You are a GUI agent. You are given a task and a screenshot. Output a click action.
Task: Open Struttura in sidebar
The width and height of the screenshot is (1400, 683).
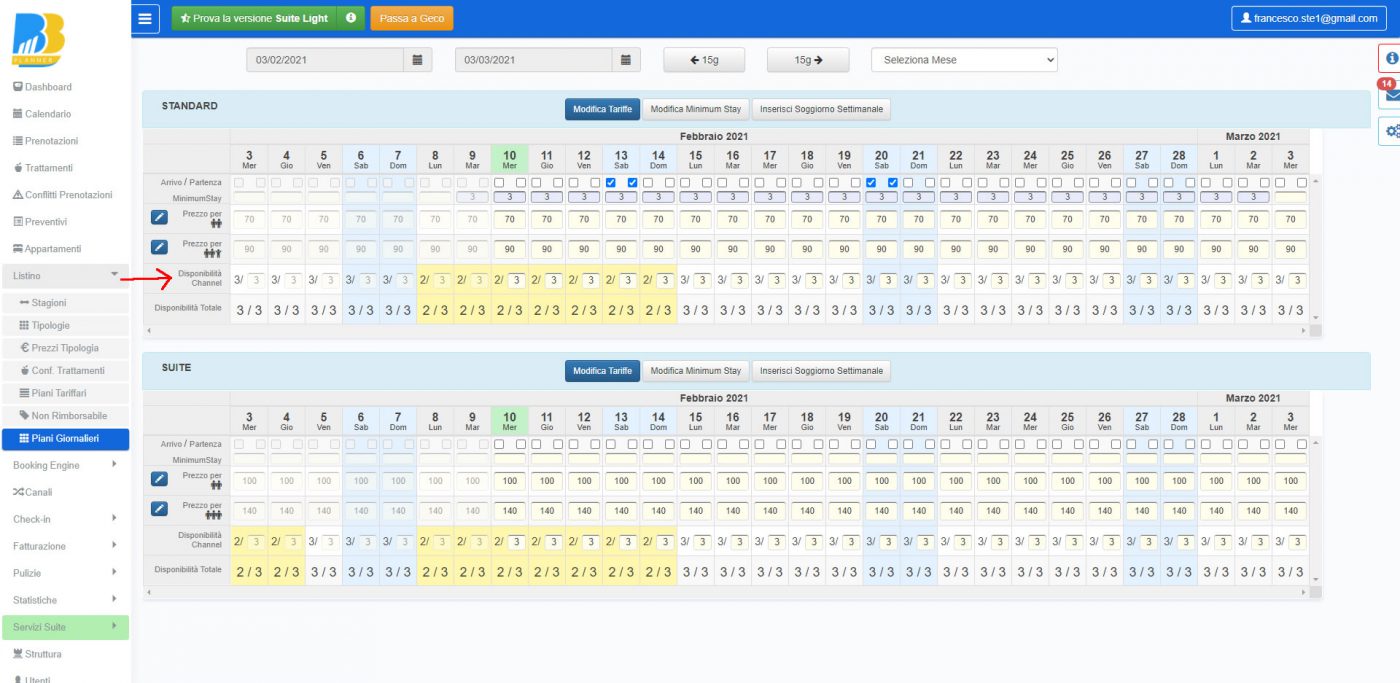[37, 654]
